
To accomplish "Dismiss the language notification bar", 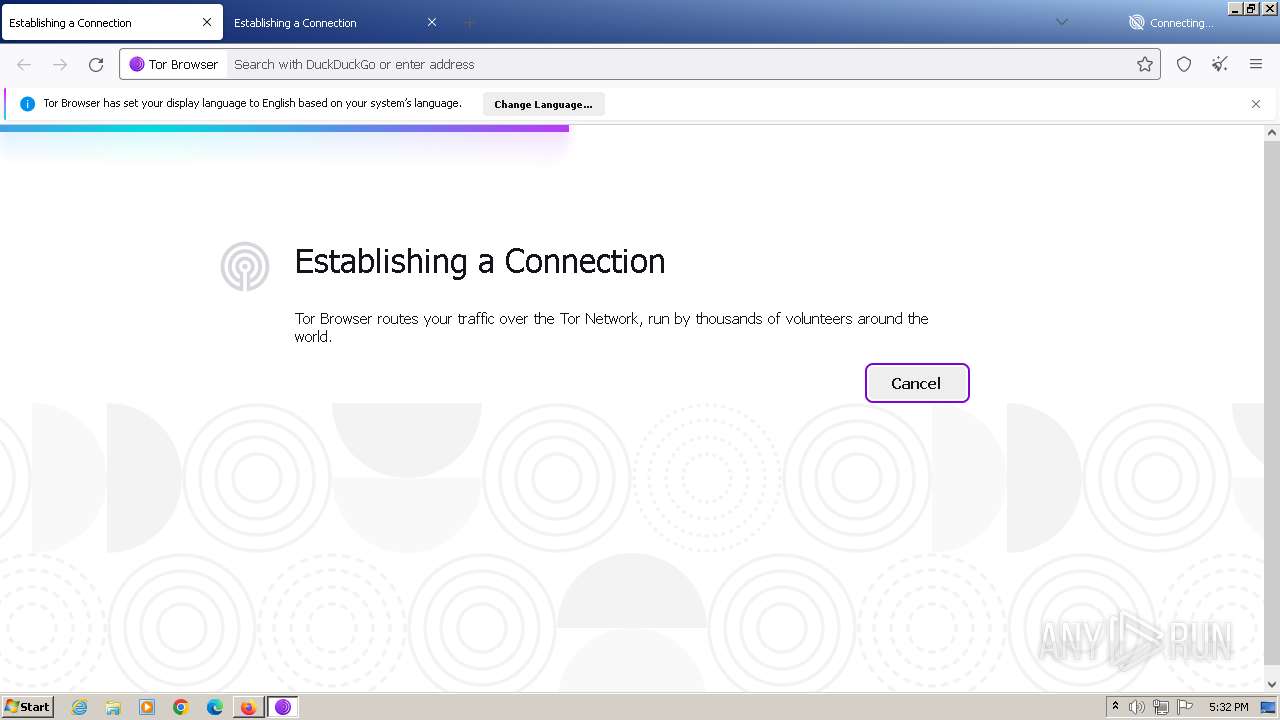I will [1256, 104].
